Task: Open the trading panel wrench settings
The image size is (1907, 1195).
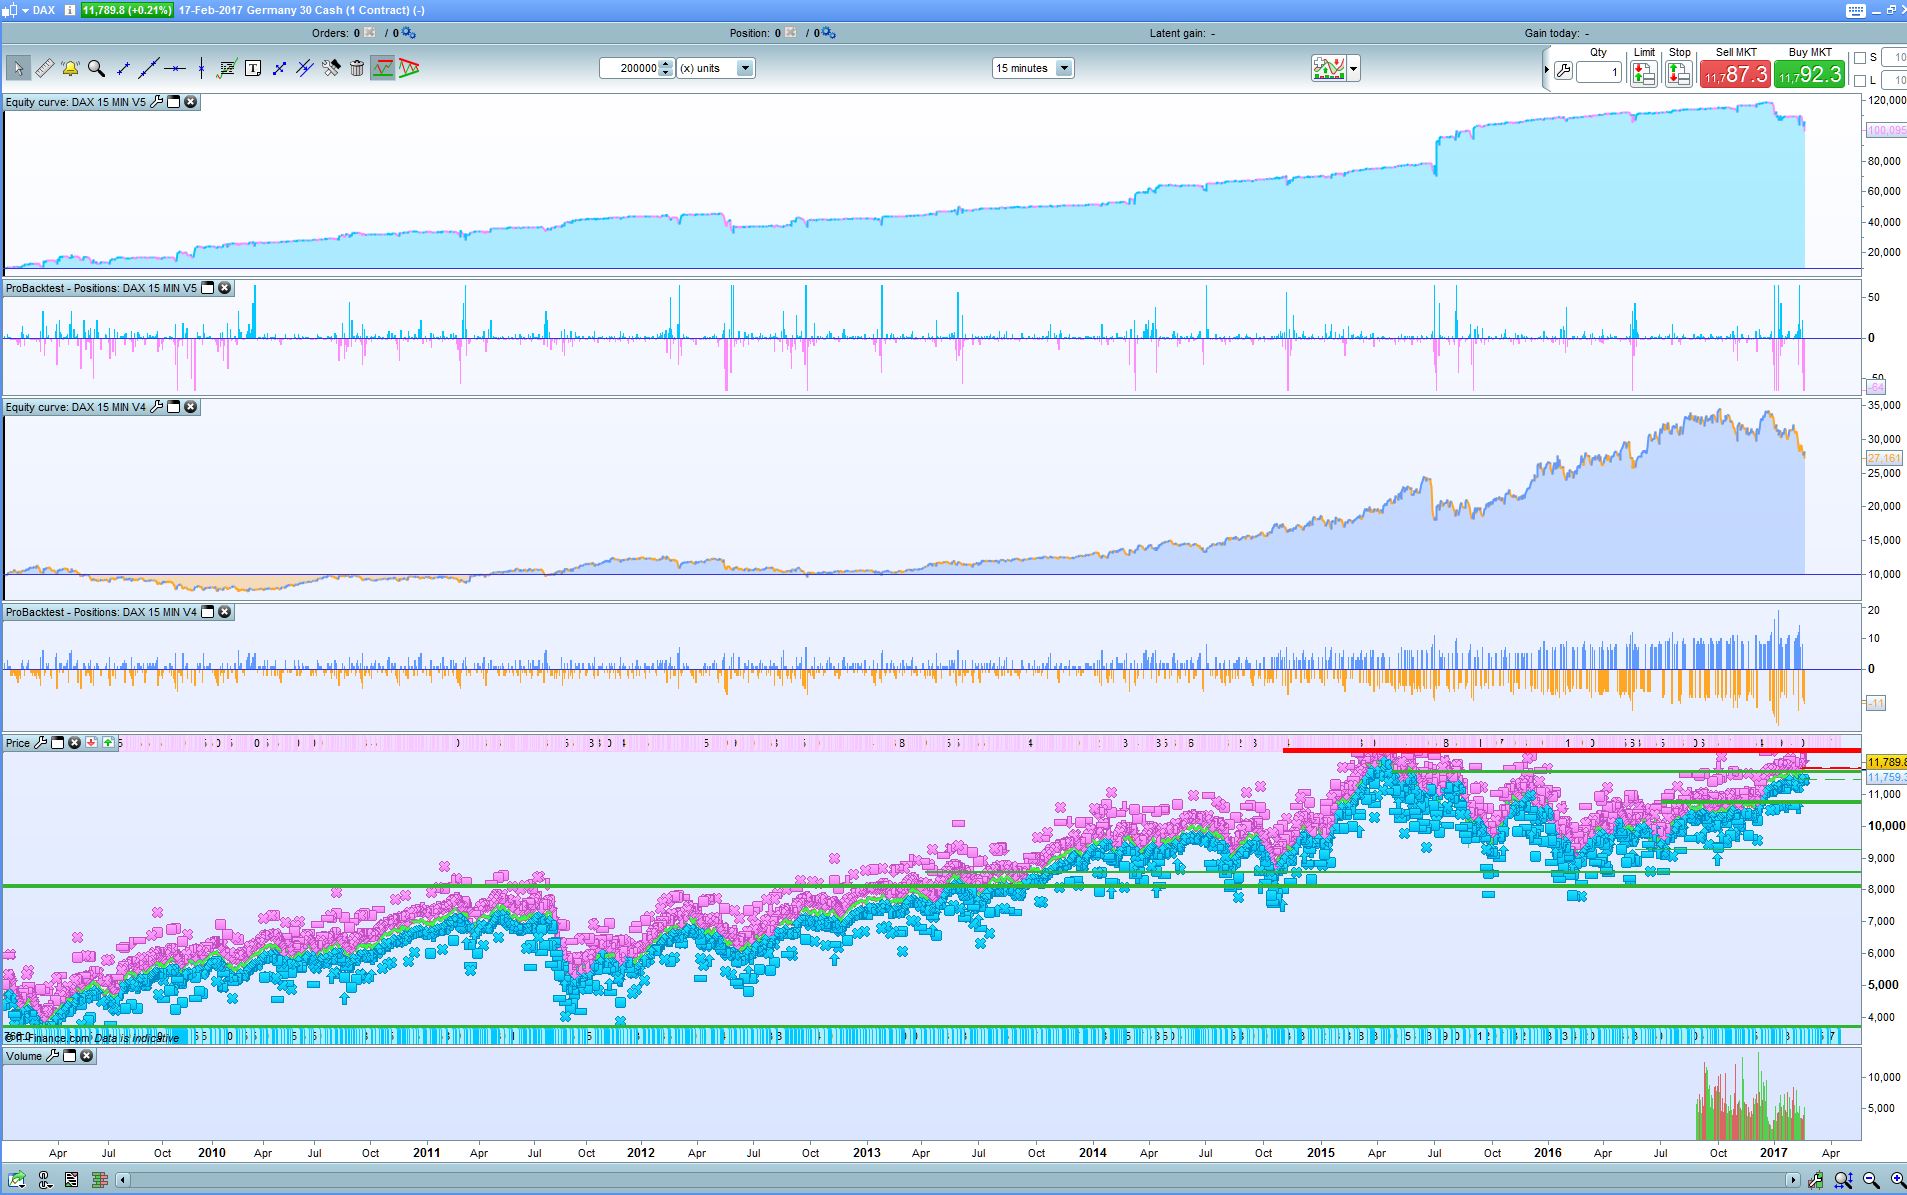Action: (1563, 72)
